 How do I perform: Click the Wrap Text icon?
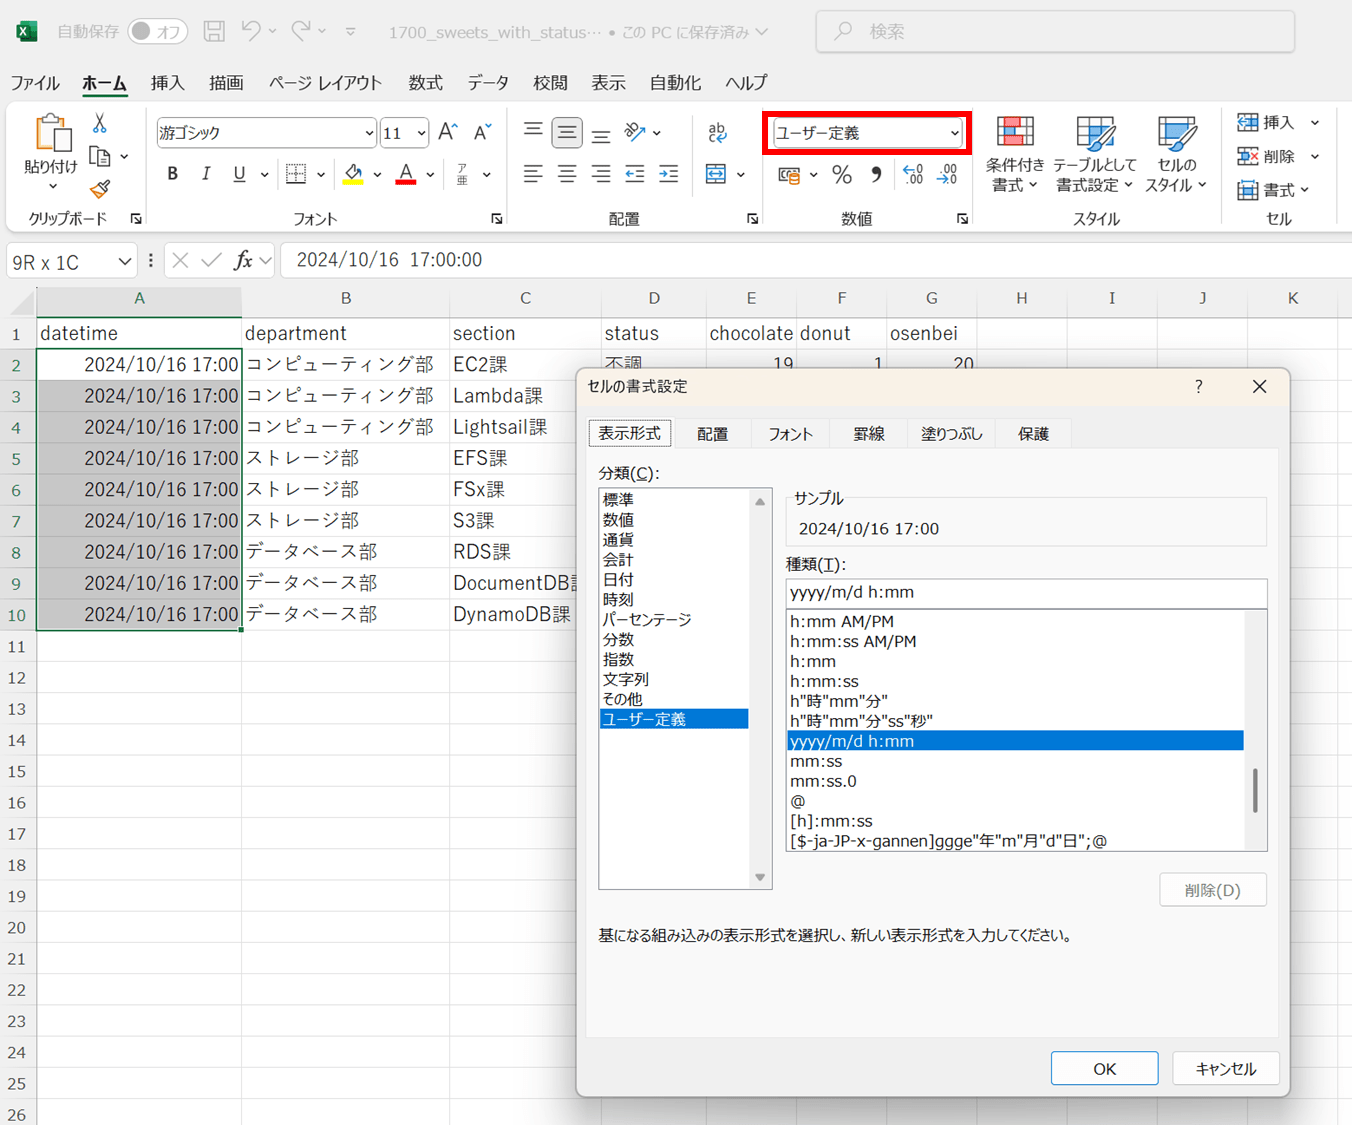pos(717,132)
